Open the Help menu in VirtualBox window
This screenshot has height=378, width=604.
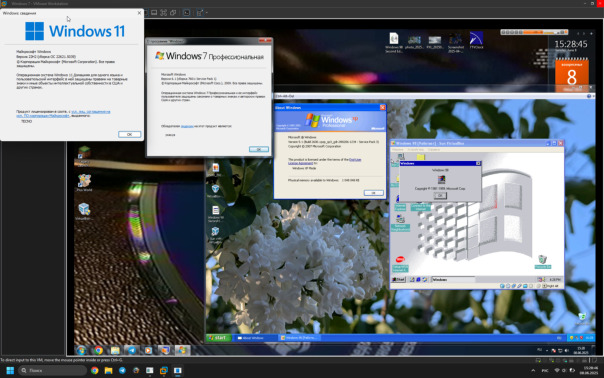point(434,150)
